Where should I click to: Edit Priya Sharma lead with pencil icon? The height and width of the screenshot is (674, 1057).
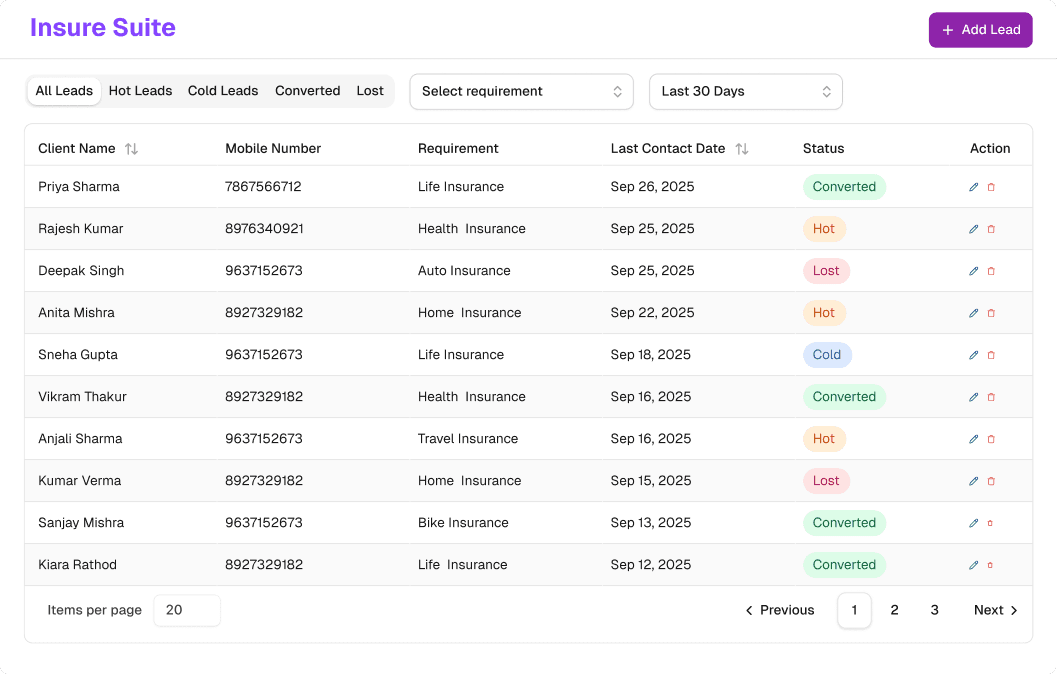click(x=973, y=187)
